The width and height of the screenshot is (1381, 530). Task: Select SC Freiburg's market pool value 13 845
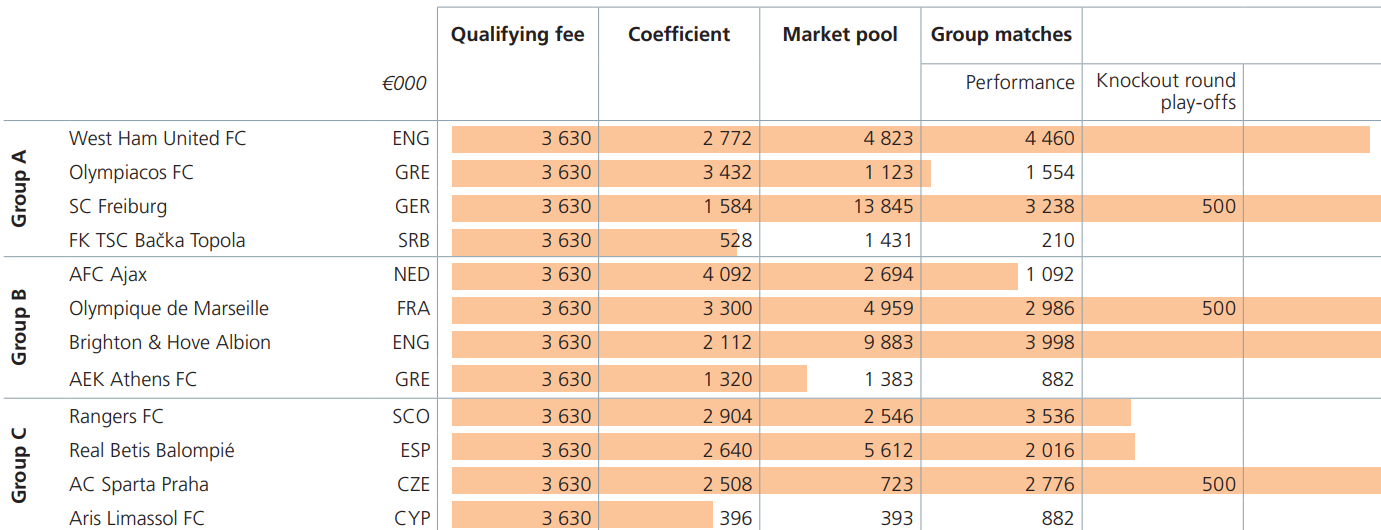pos(875,207)
